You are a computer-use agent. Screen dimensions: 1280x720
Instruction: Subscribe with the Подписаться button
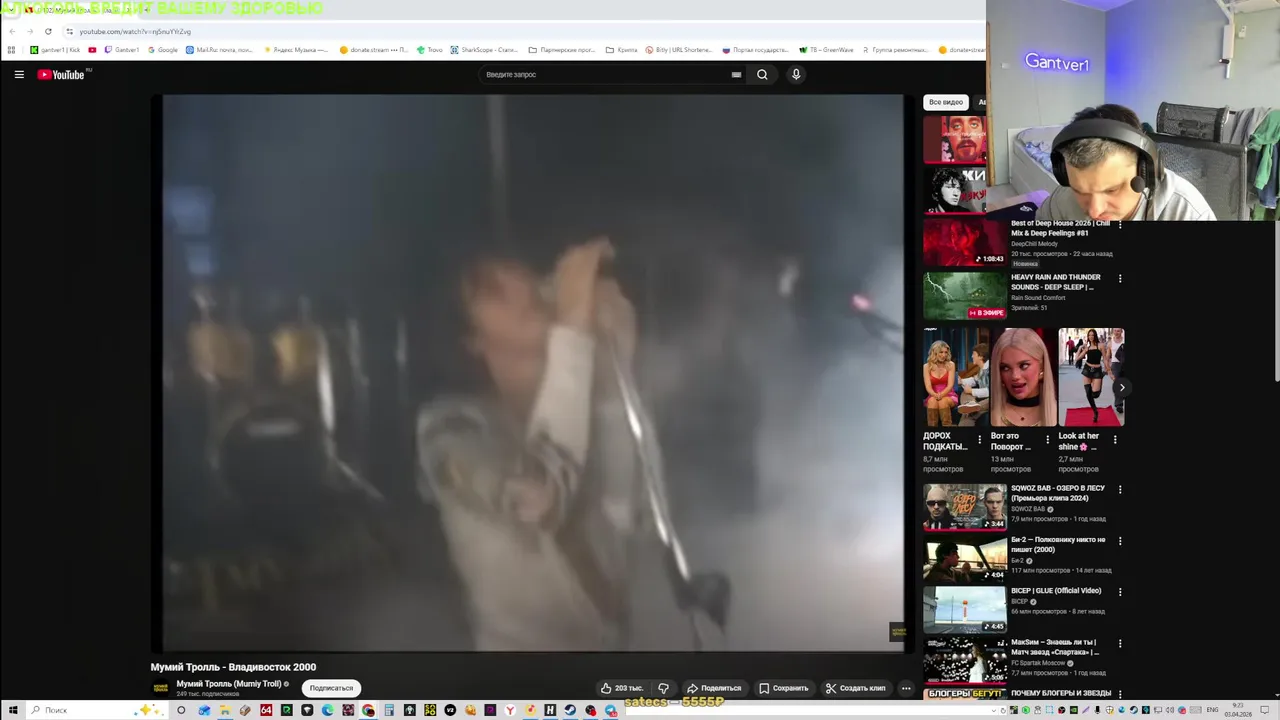tap(331, 688)
